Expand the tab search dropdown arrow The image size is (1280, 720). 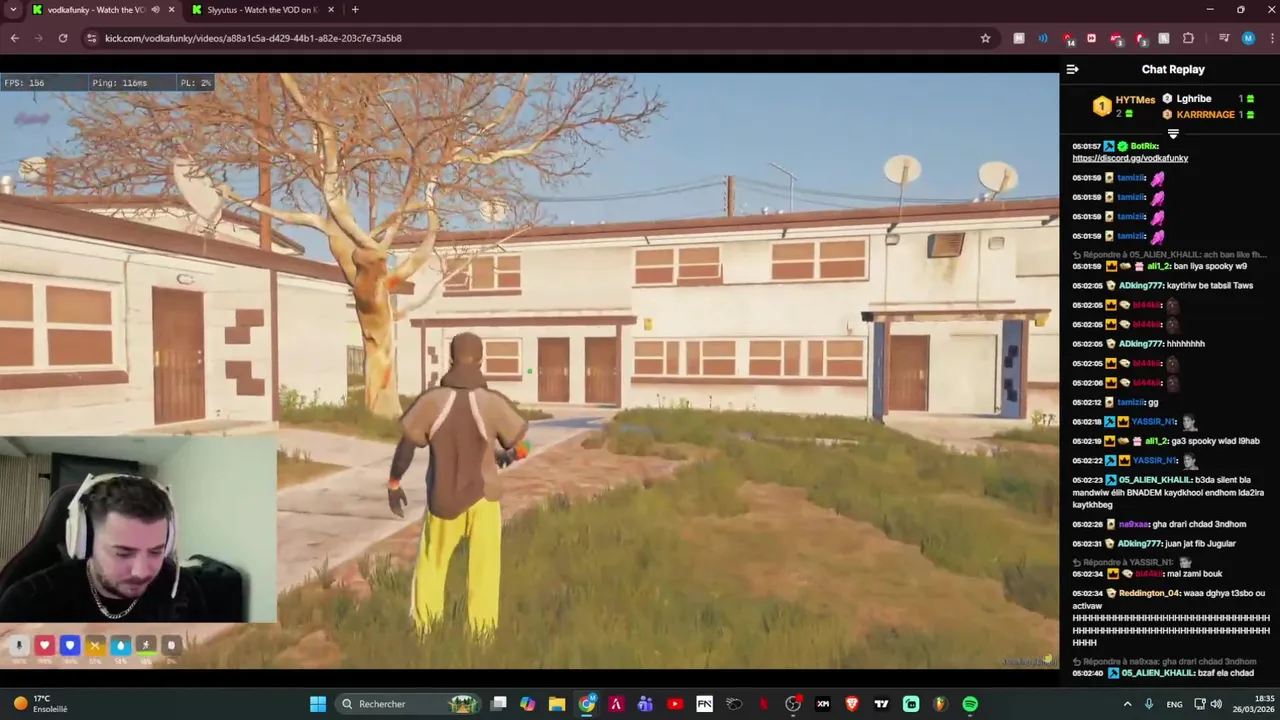coord(13,10)
